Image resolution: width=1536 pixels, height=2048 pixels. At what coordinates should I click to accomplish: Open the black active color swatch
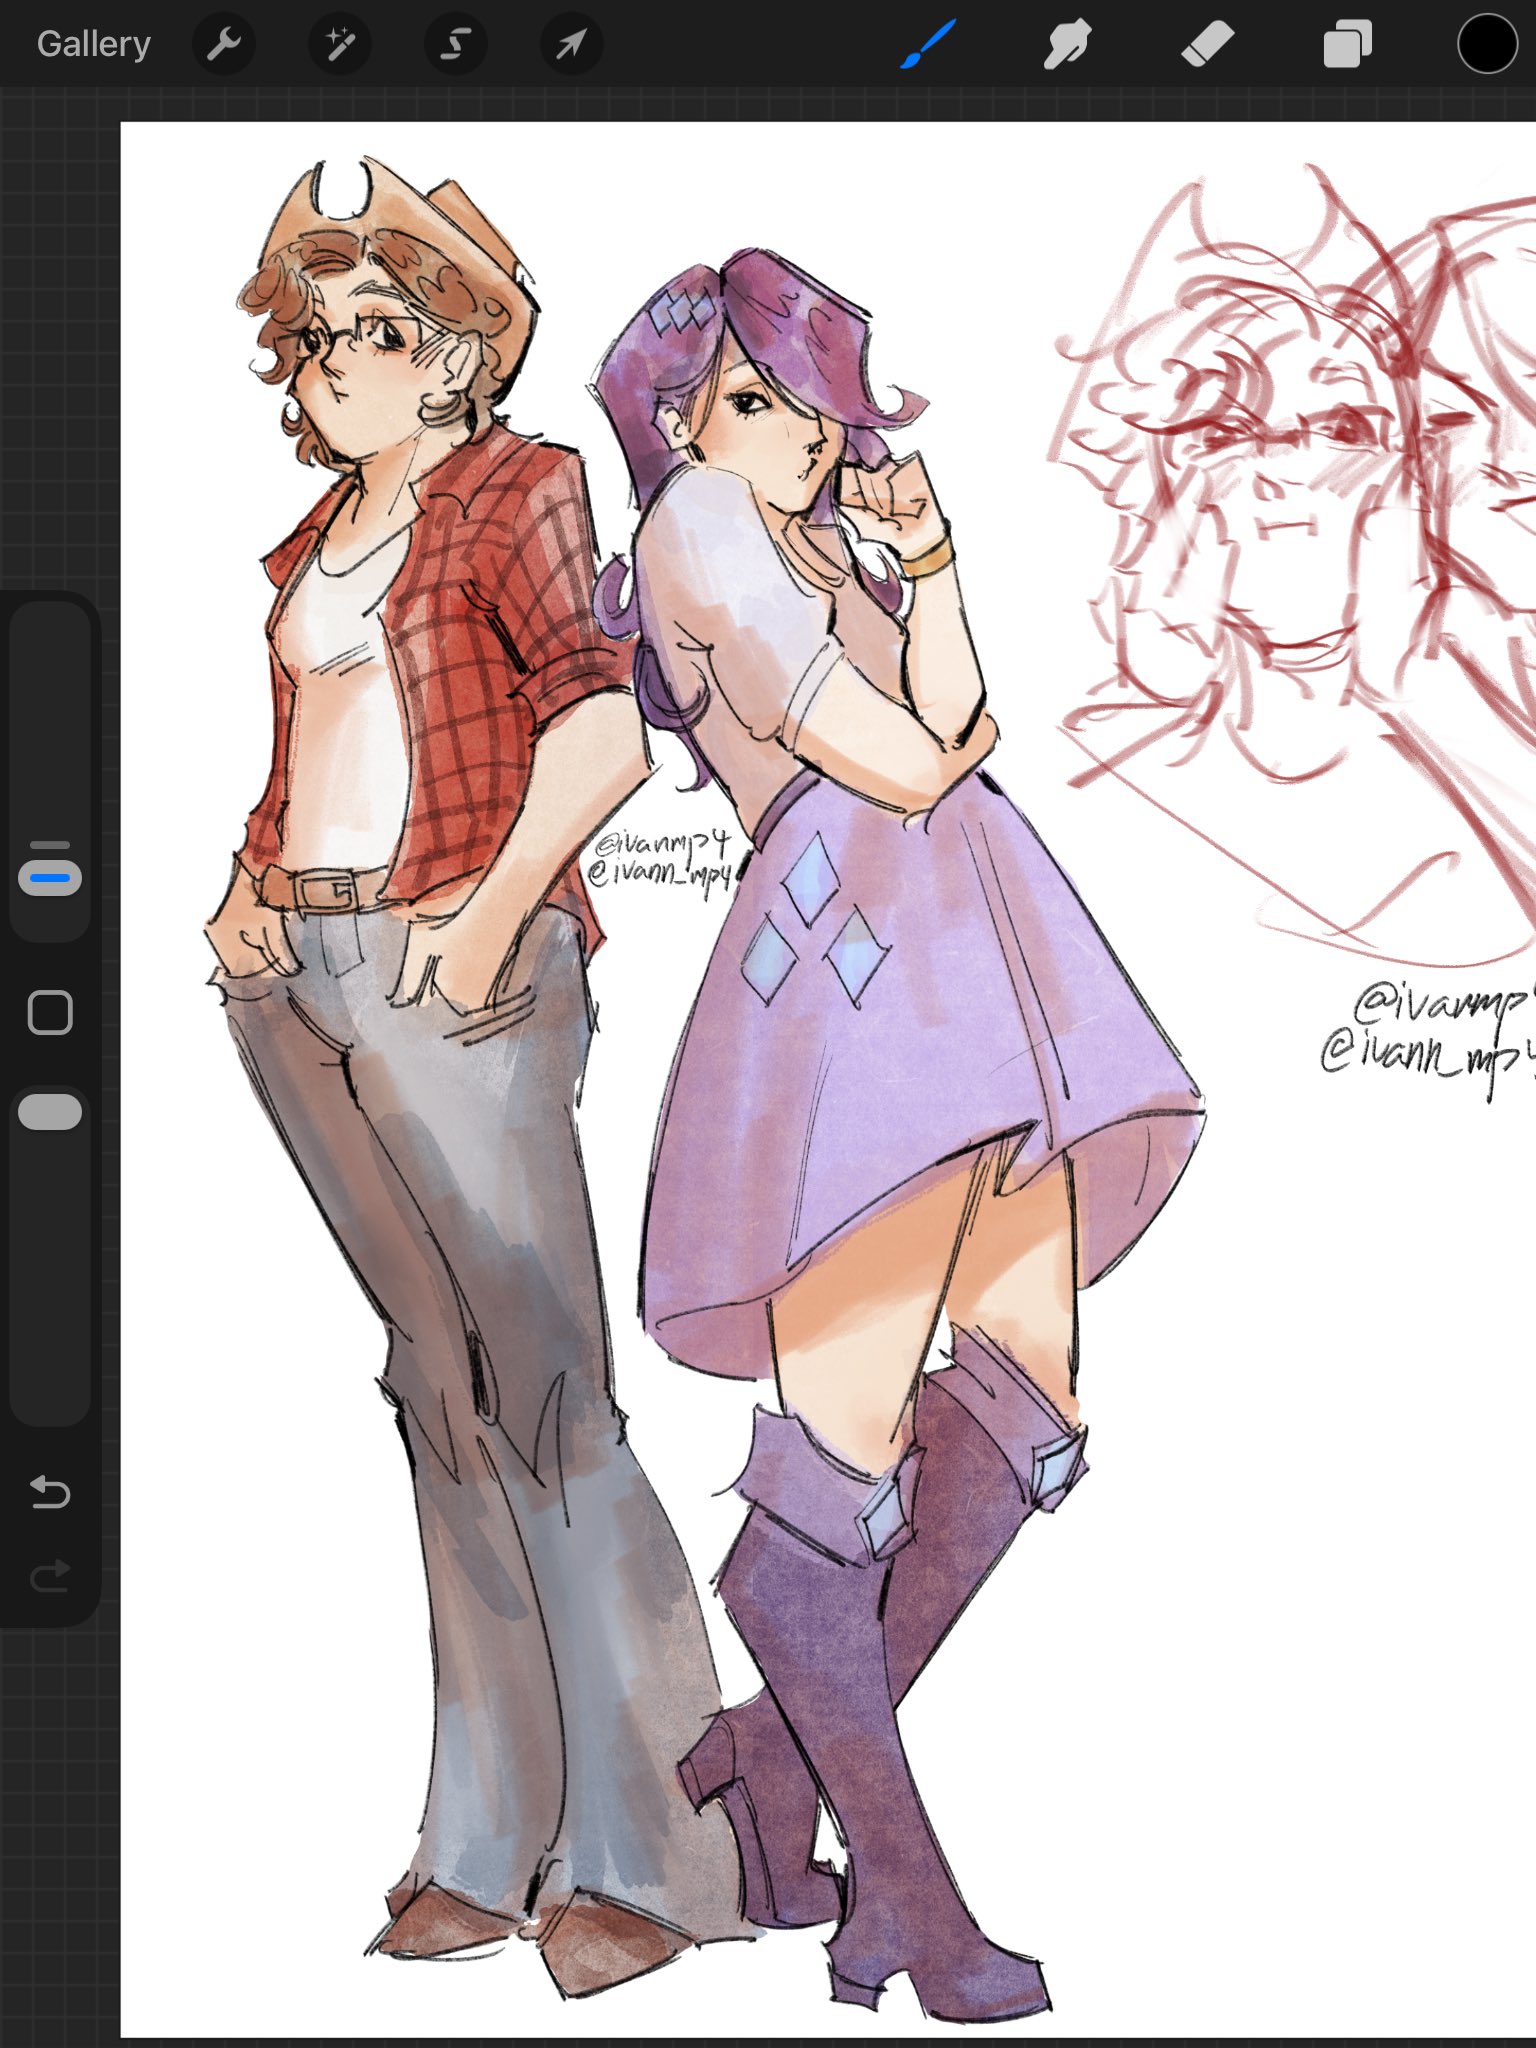click(x=1487, y=44)
